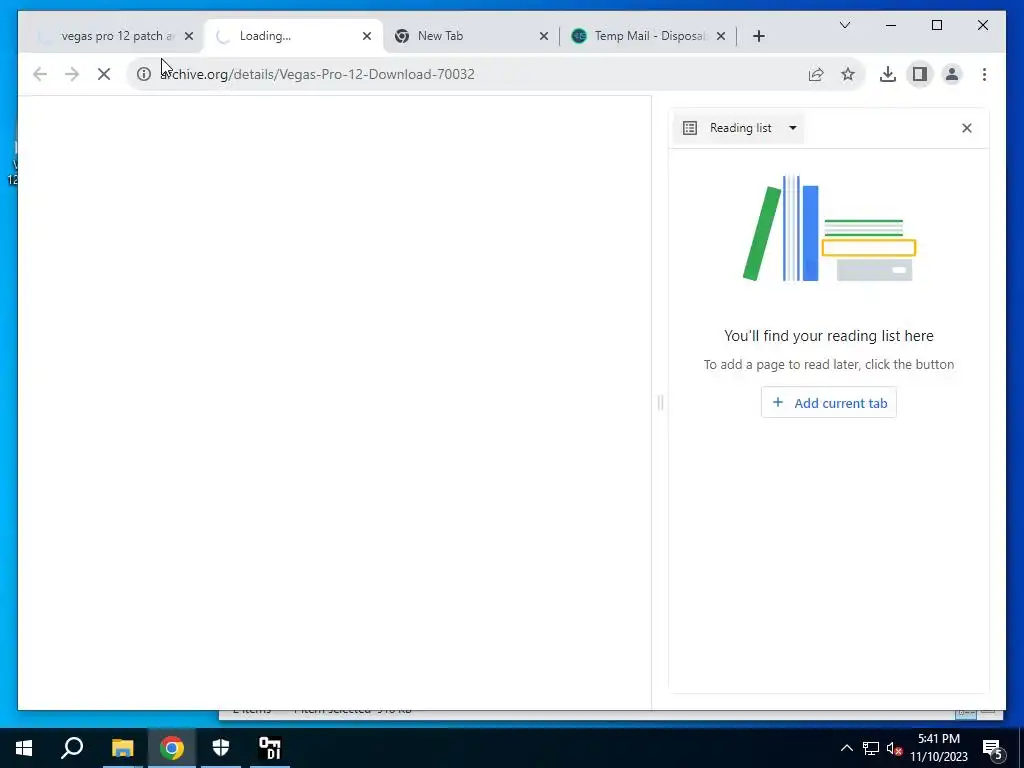Toggle the side panel icon
The width and height of the screenshot is (1024, 768).
pos(920,74)
